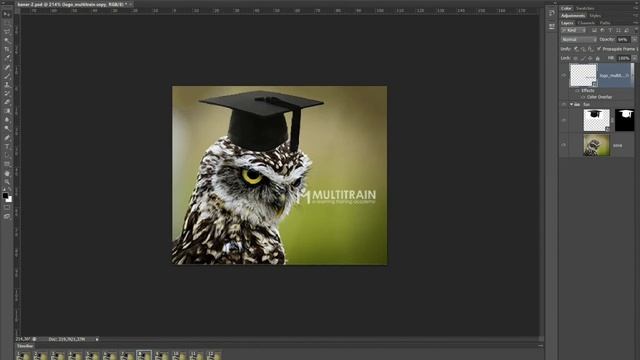Hide the owl photo layer
This screenshot has height=360, width=640.
pos(564,145)
